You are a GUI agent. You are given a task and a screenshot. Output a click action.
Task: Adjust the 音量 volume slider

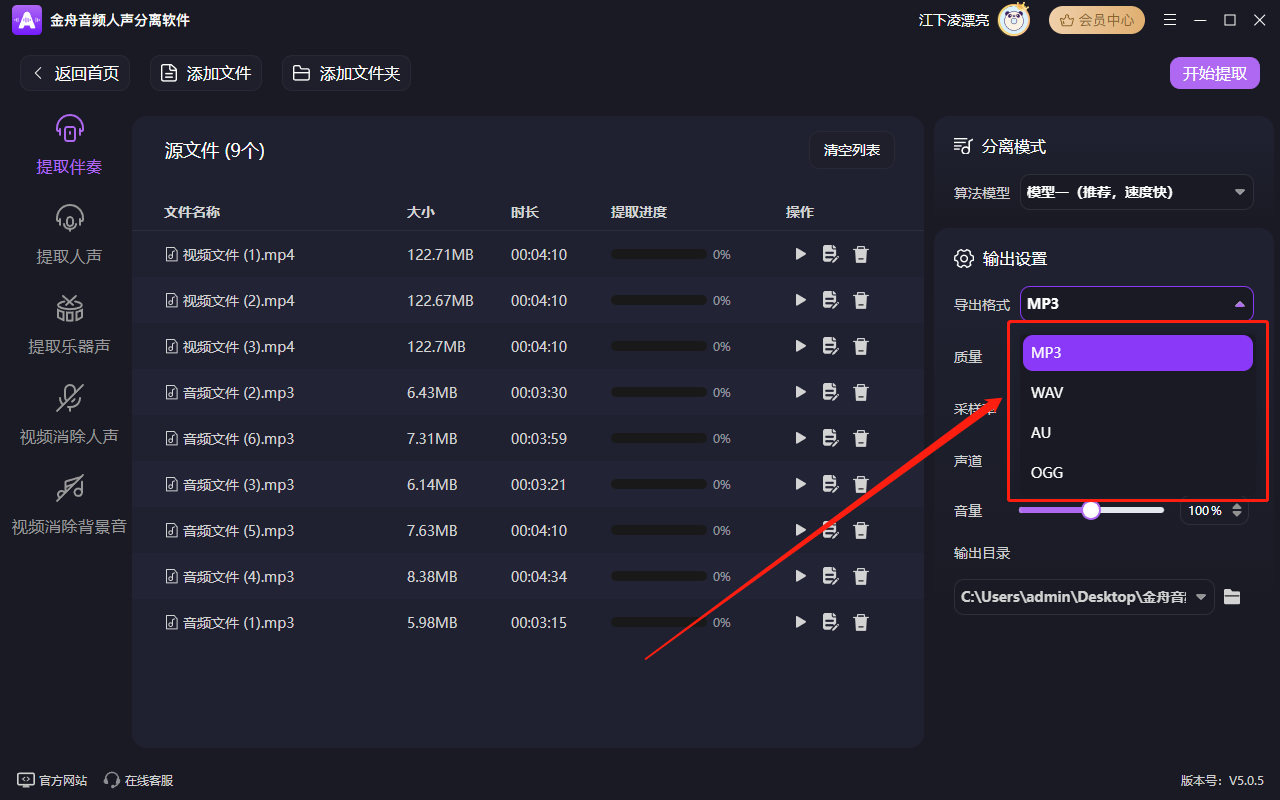pos(1090,510)
